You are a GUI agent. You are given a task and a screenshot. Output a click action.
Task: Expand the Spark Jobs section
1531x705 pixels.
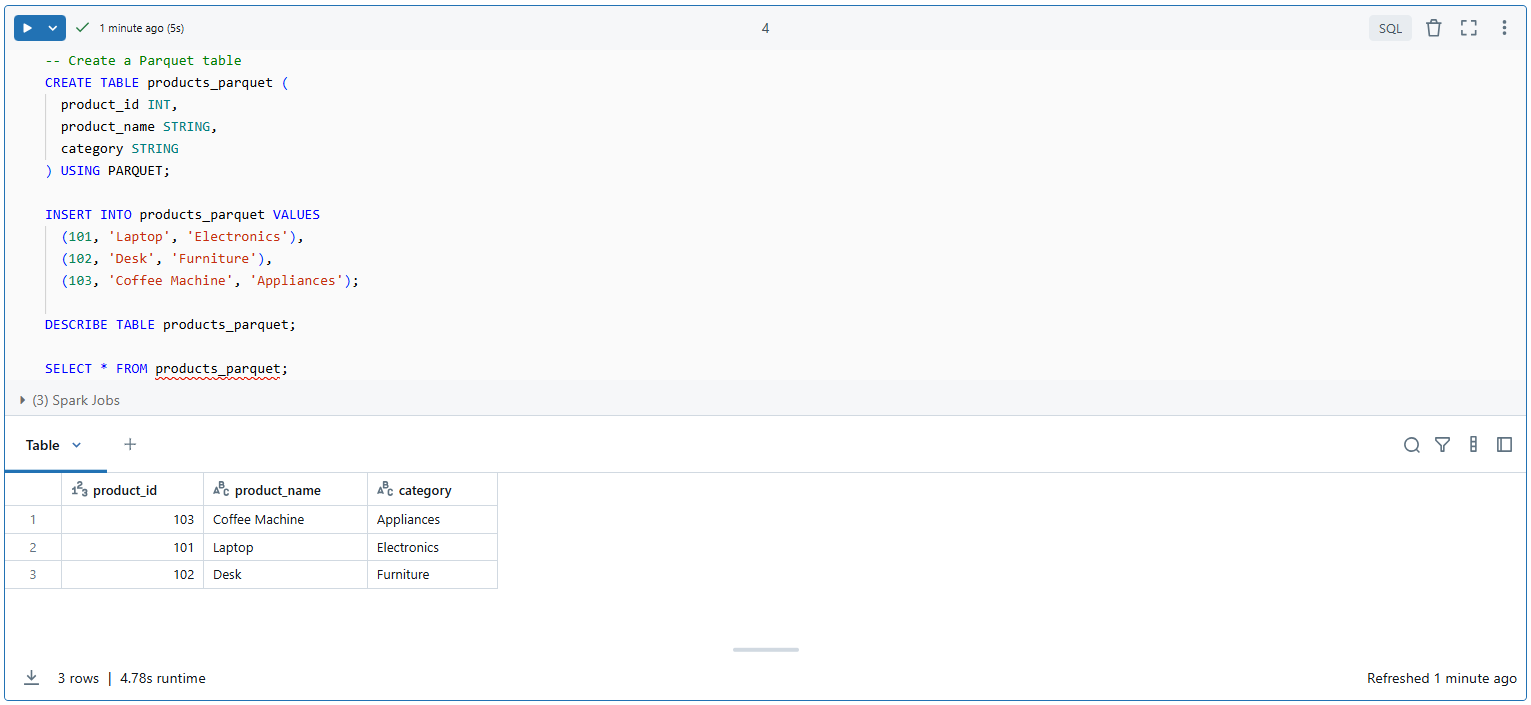coord(23,400)
